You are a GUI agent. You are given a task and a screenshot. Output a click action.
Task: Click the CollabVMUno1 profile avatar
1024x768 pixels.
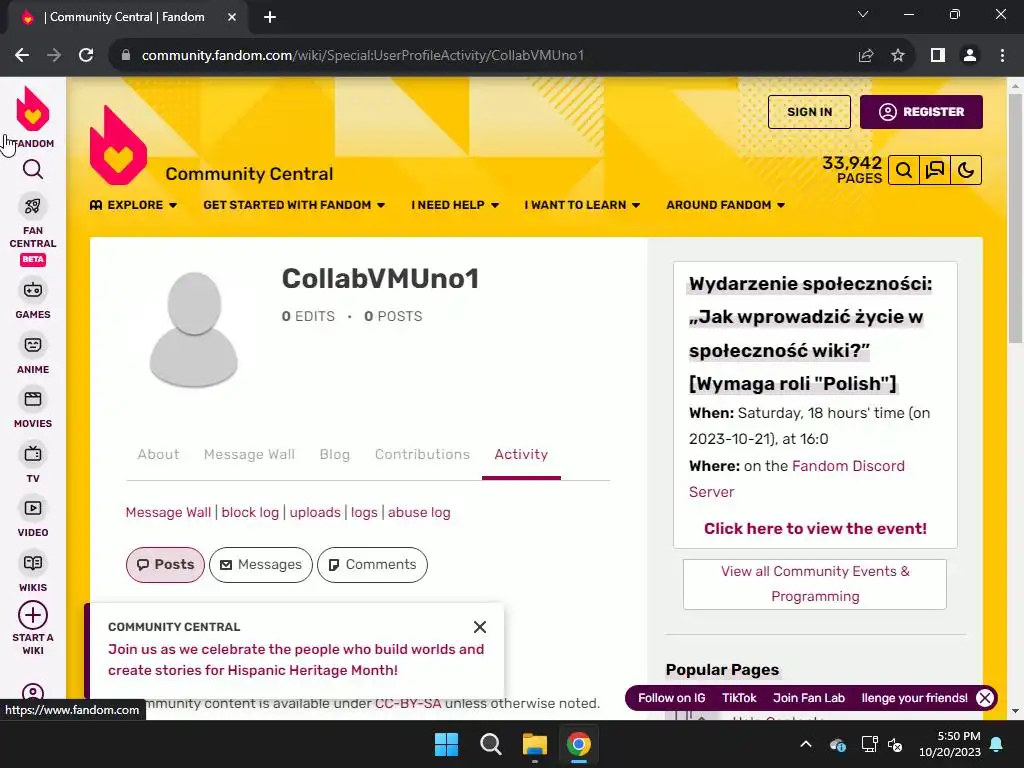pyautogui.click(x=193, y=329)
